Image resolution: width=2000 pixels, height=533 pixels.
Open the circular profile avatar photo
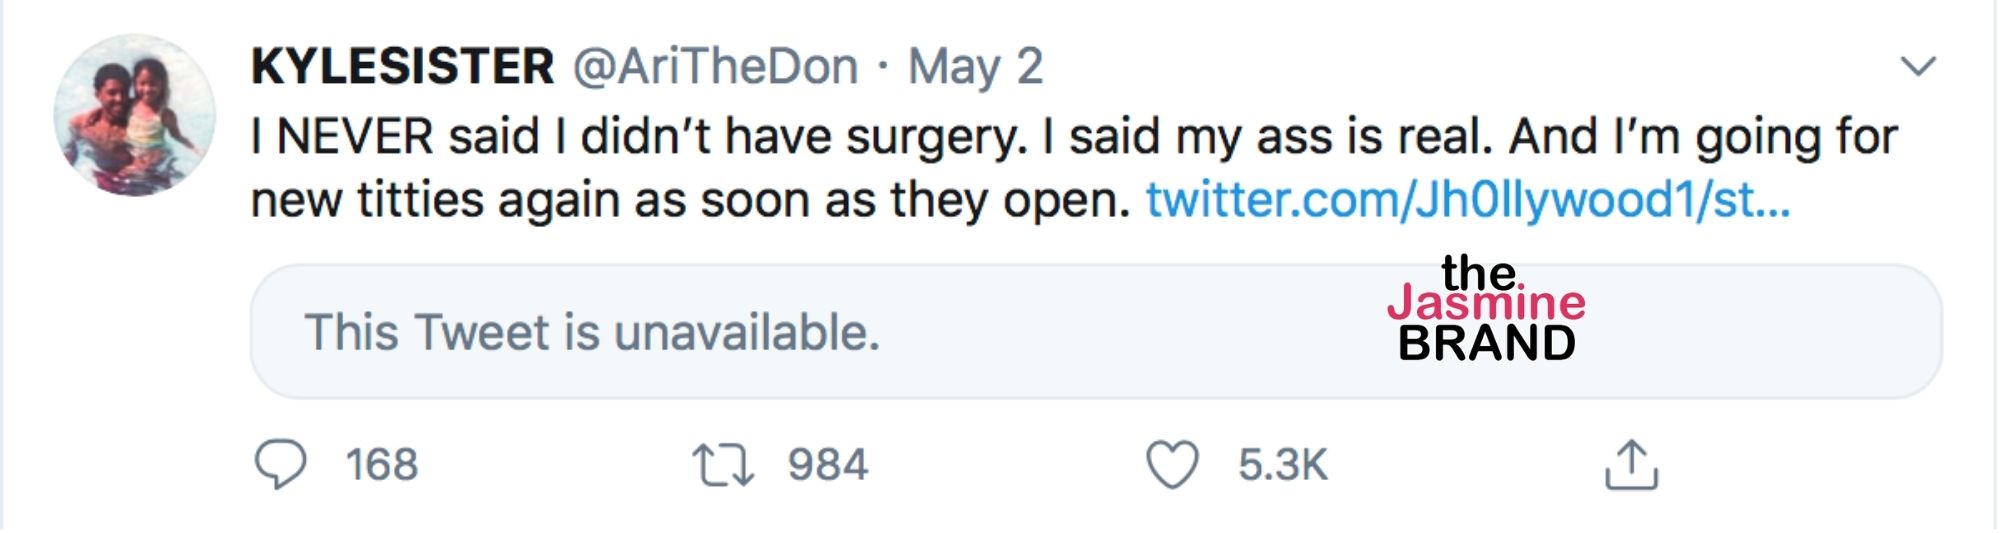click(134, 115)
